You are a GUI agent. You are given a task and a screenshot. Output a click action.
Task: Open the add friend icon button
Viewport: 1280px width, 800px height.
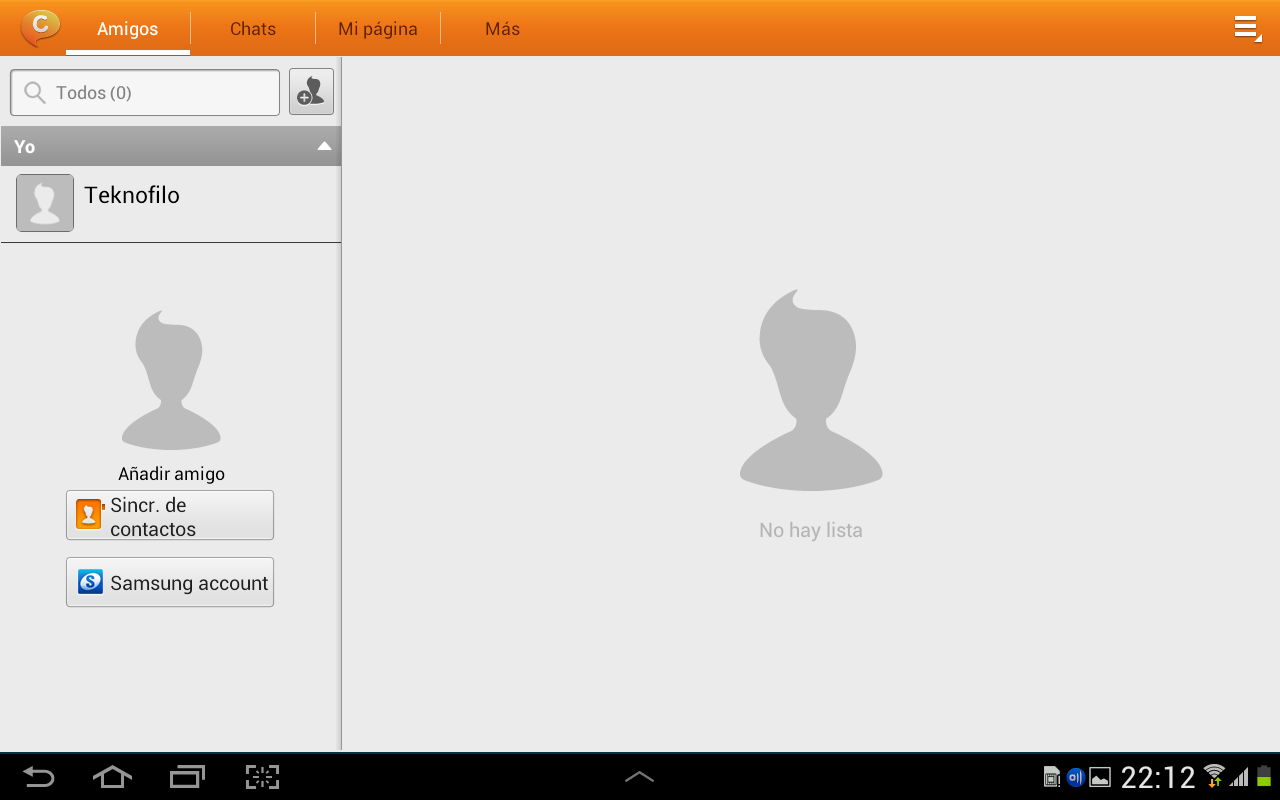tap(311, 92)
